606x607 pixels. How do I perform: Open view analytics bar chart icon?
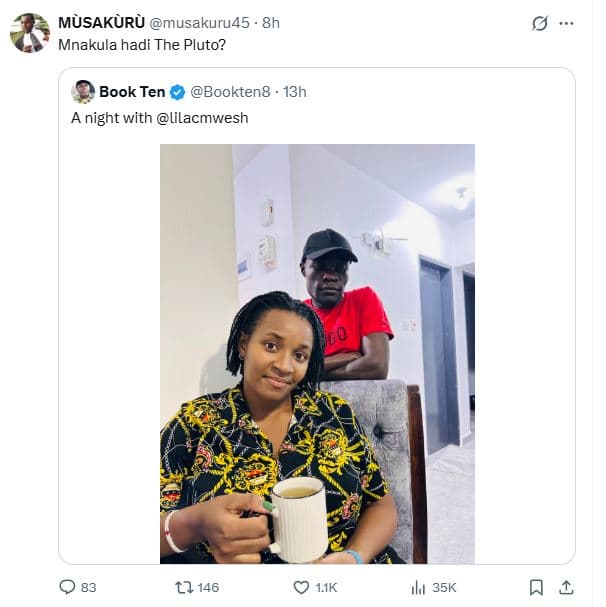419,587
